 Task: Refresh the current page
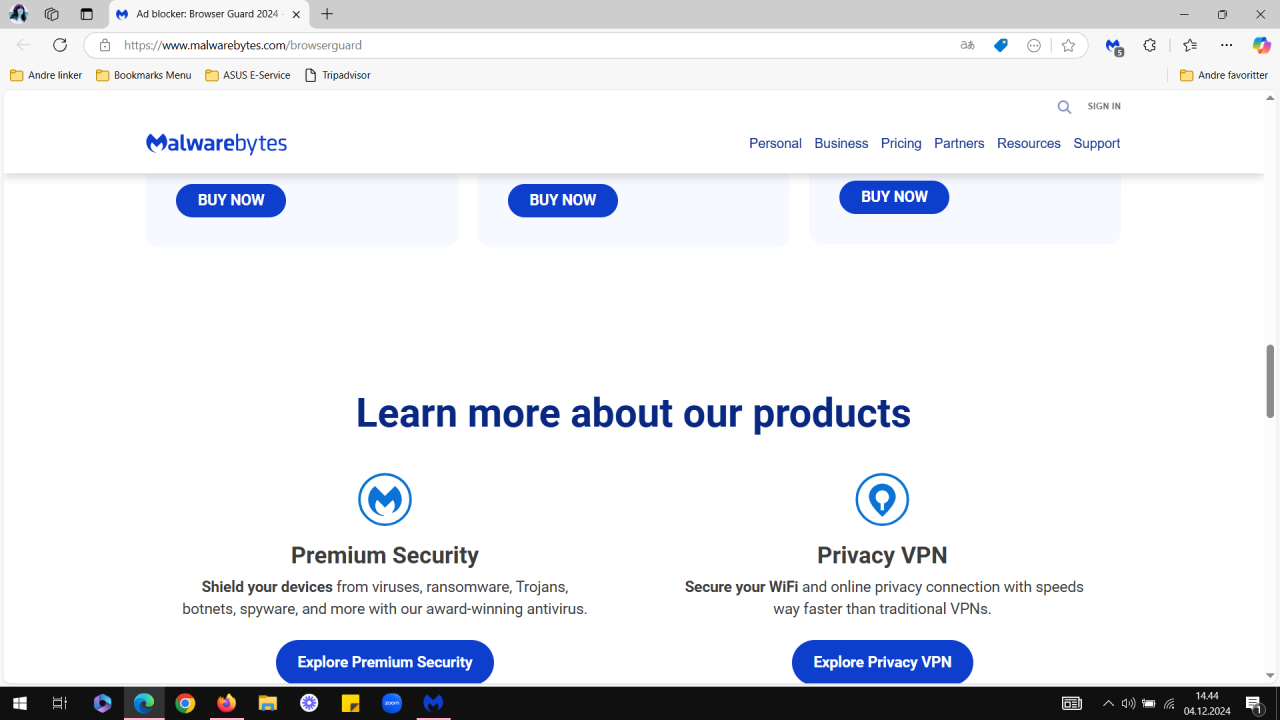60,45
